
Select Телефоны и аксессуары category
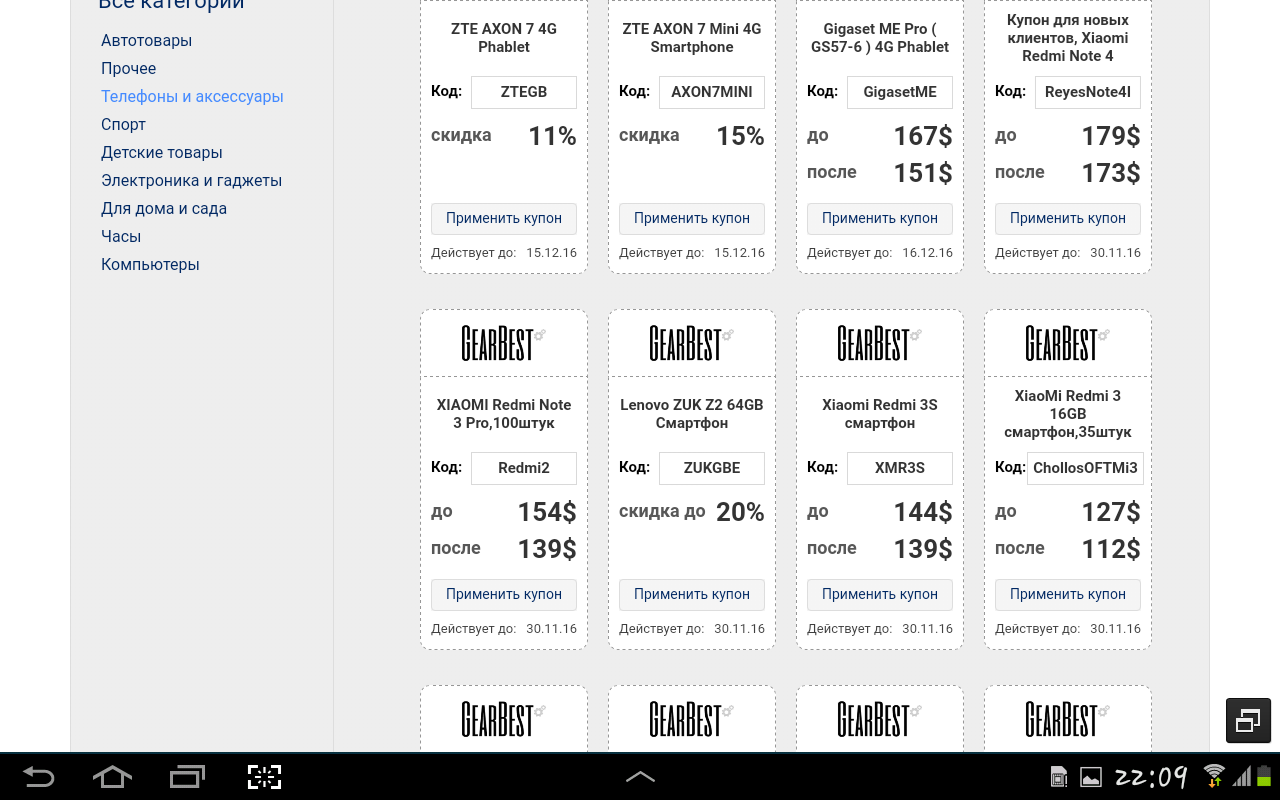[192, 96]
